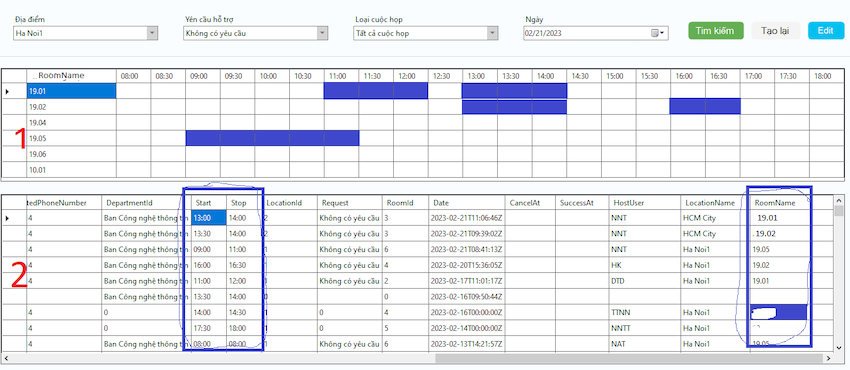Click the Stop cell 16:30
The image size is (850, 370).
point(244,265)
